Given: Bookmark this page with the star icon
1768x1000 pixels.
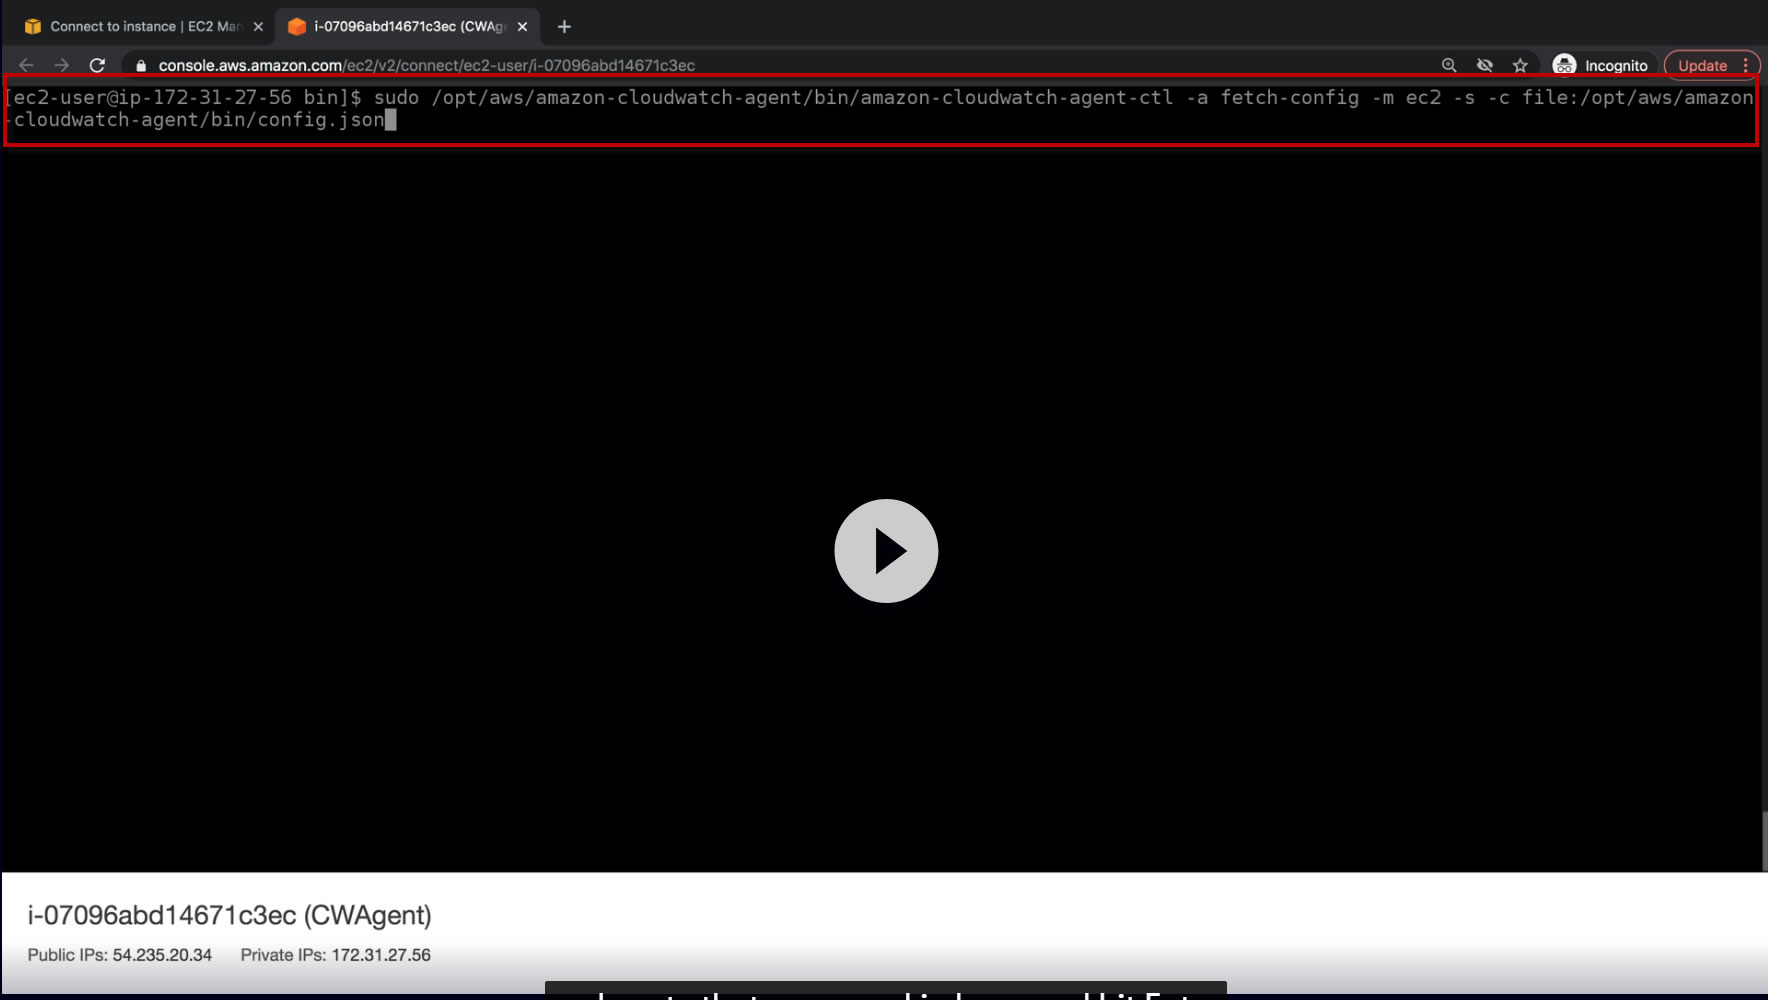Looking at the screenshot, I should (x=1520, y=65).
